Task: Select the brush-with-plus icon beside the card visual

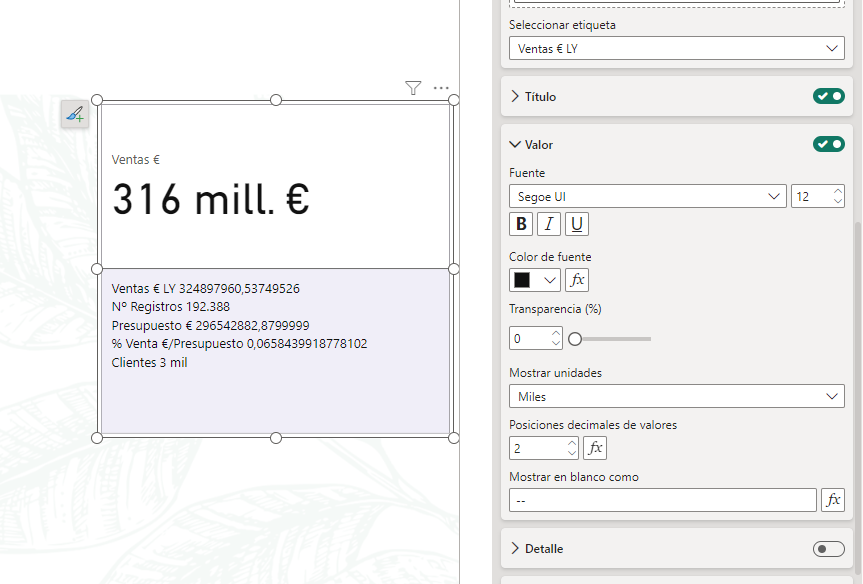Action: [75, 115]
